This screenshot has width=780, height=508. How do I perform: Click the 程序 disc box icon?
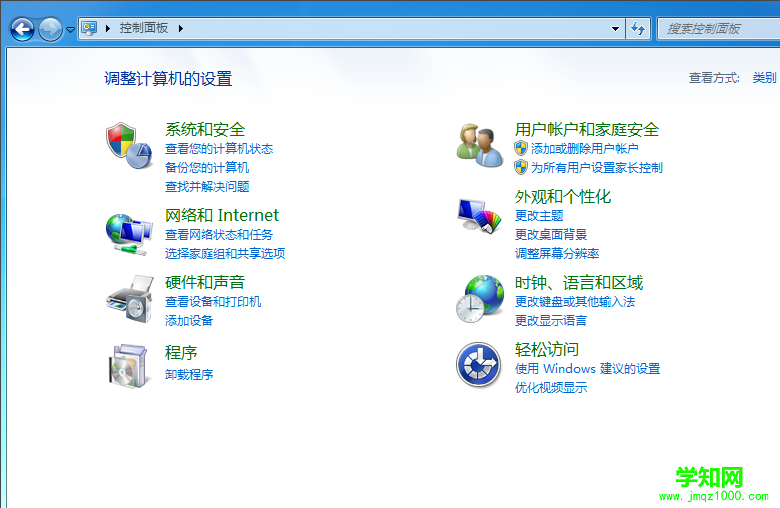129,366
